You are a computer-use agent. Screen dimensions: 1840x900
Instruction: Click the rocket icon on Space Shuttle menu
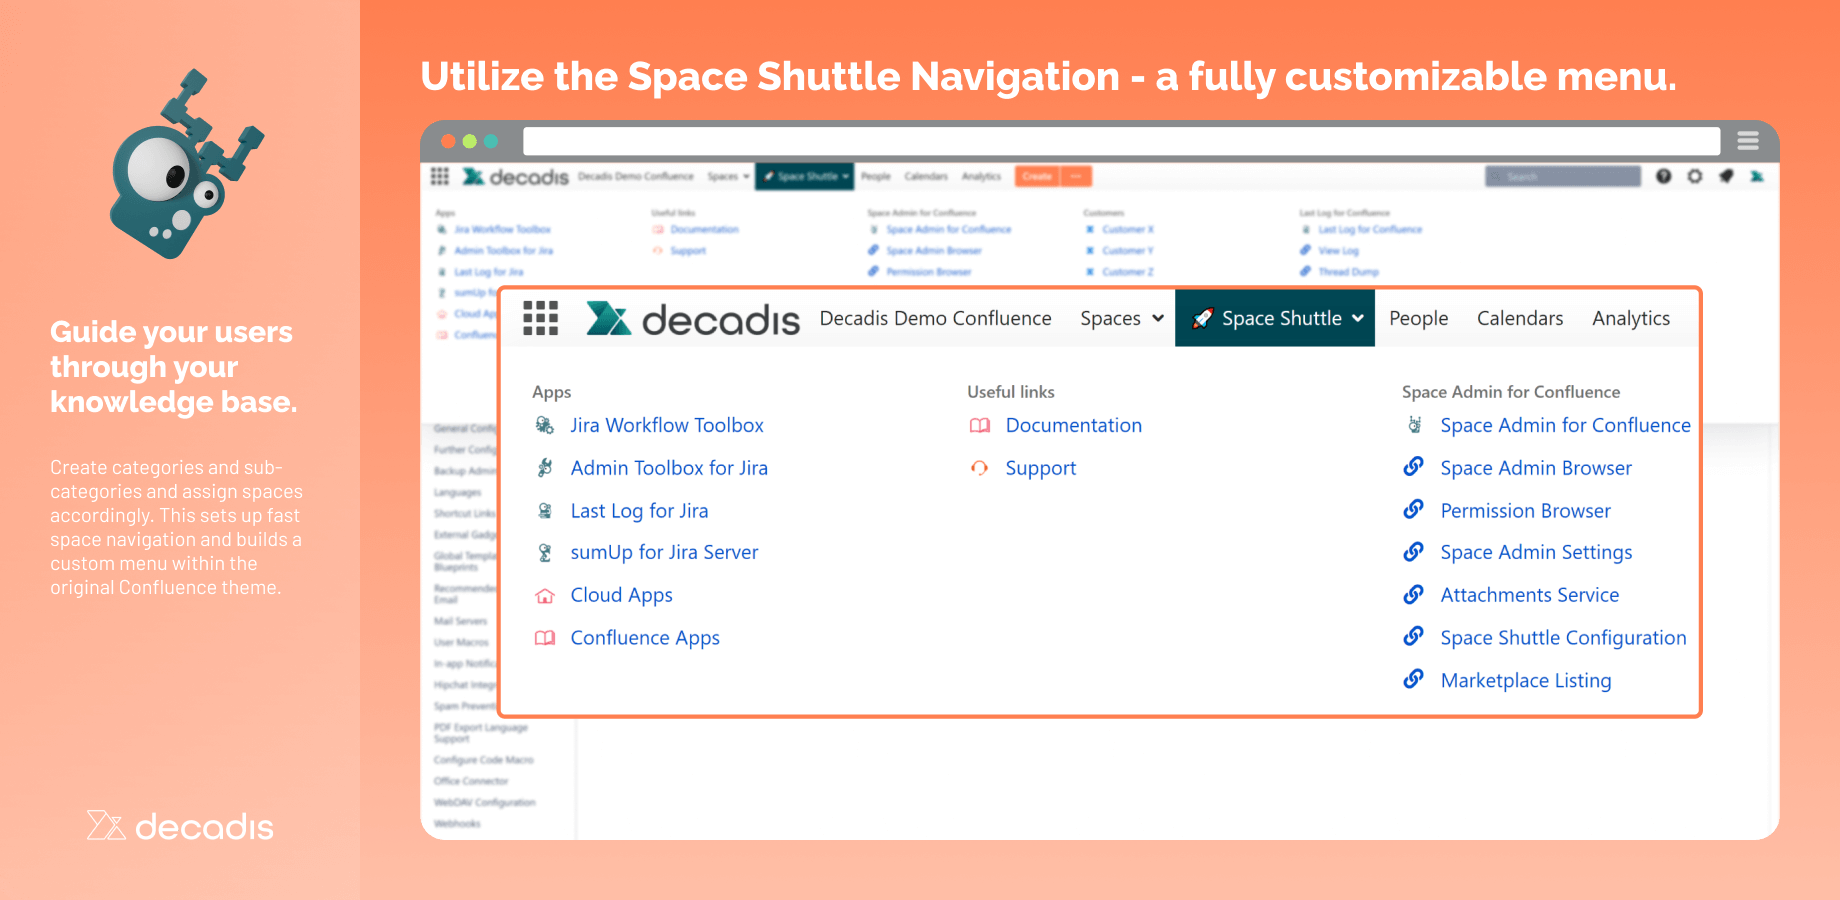point(1203,318)
